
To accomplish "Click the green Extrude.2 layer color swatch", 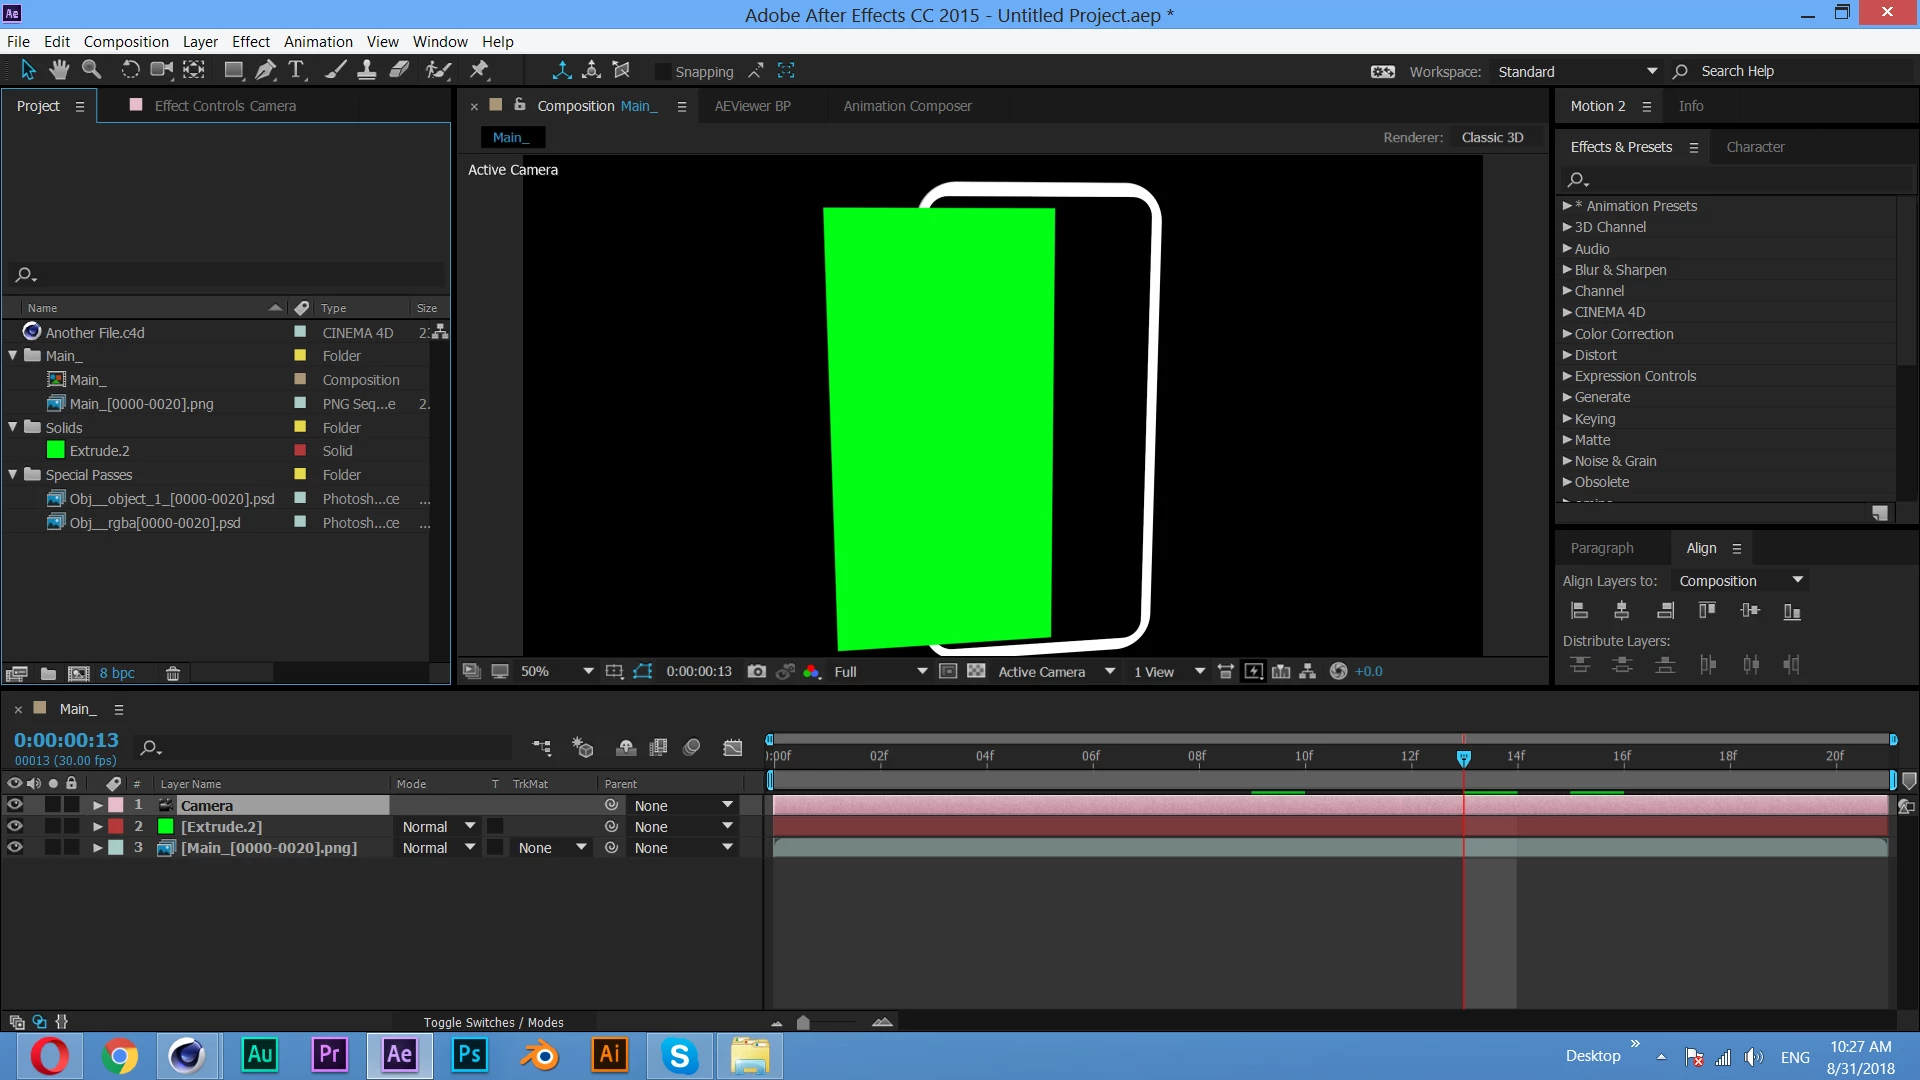I will click(166, 827).
